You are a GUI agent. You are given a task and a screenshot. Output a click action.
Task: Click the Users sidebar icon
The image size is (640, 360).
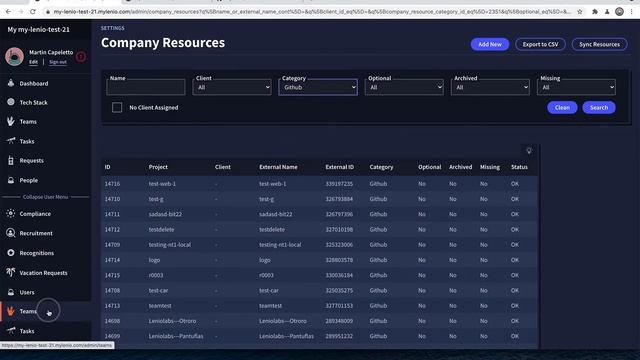click(x=11, y=292)
